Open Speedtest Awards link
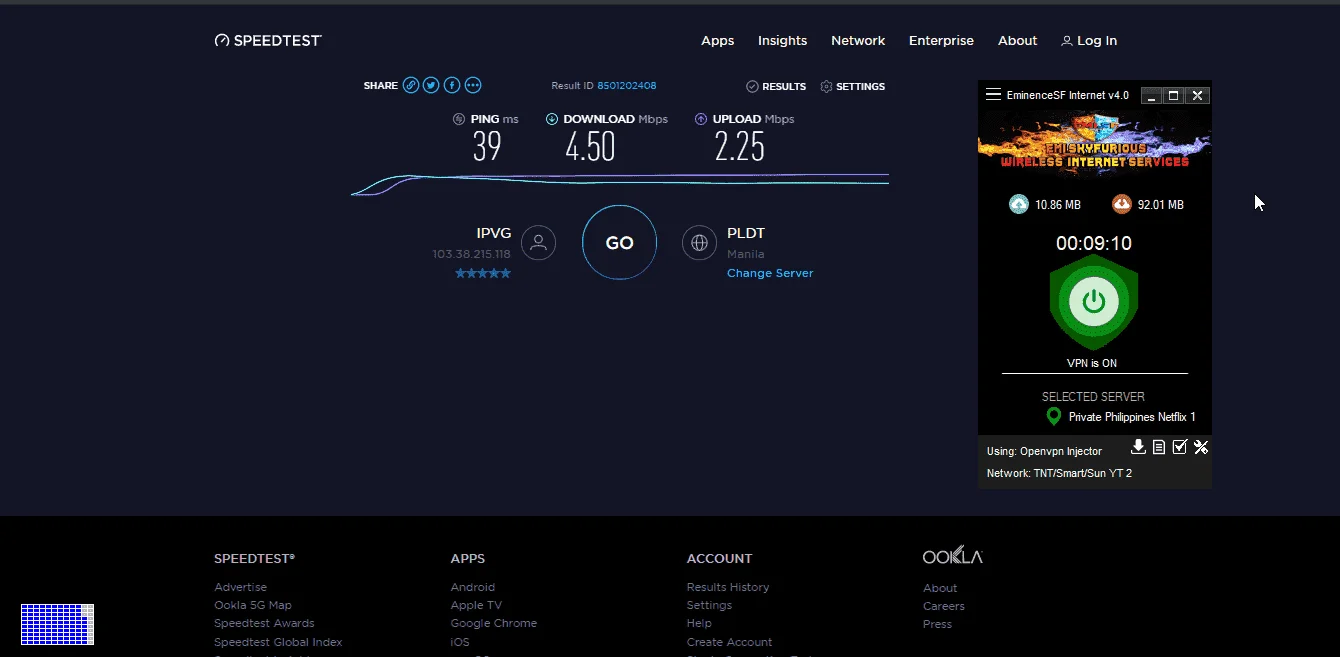 pyautogui.click(x=264, y=623)
